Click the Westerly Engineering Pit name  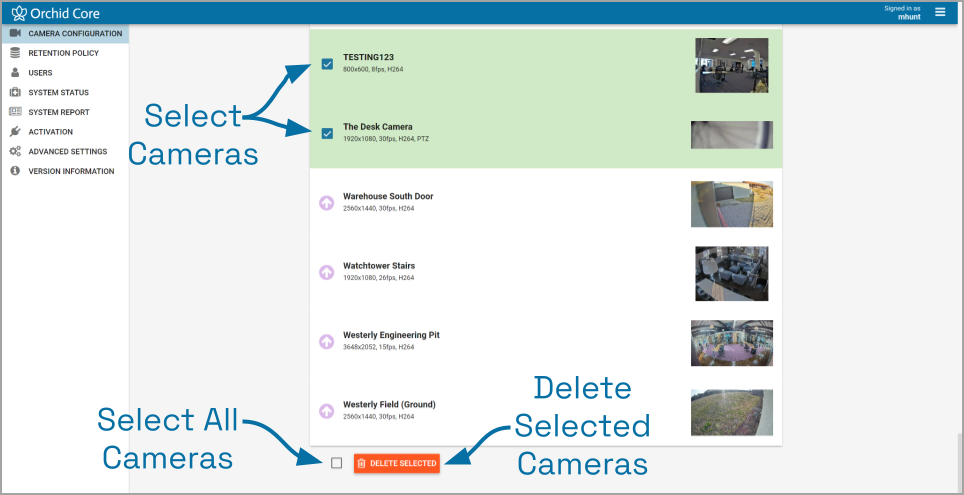tap(391, 335)
